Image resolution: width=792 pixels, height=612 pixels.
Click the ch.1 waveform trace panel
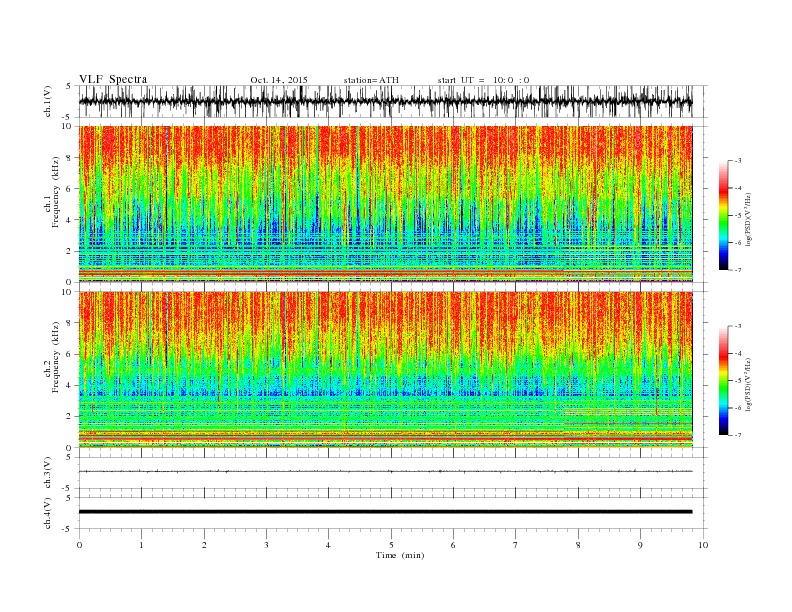pyautogui.click(x=393, y=101)
